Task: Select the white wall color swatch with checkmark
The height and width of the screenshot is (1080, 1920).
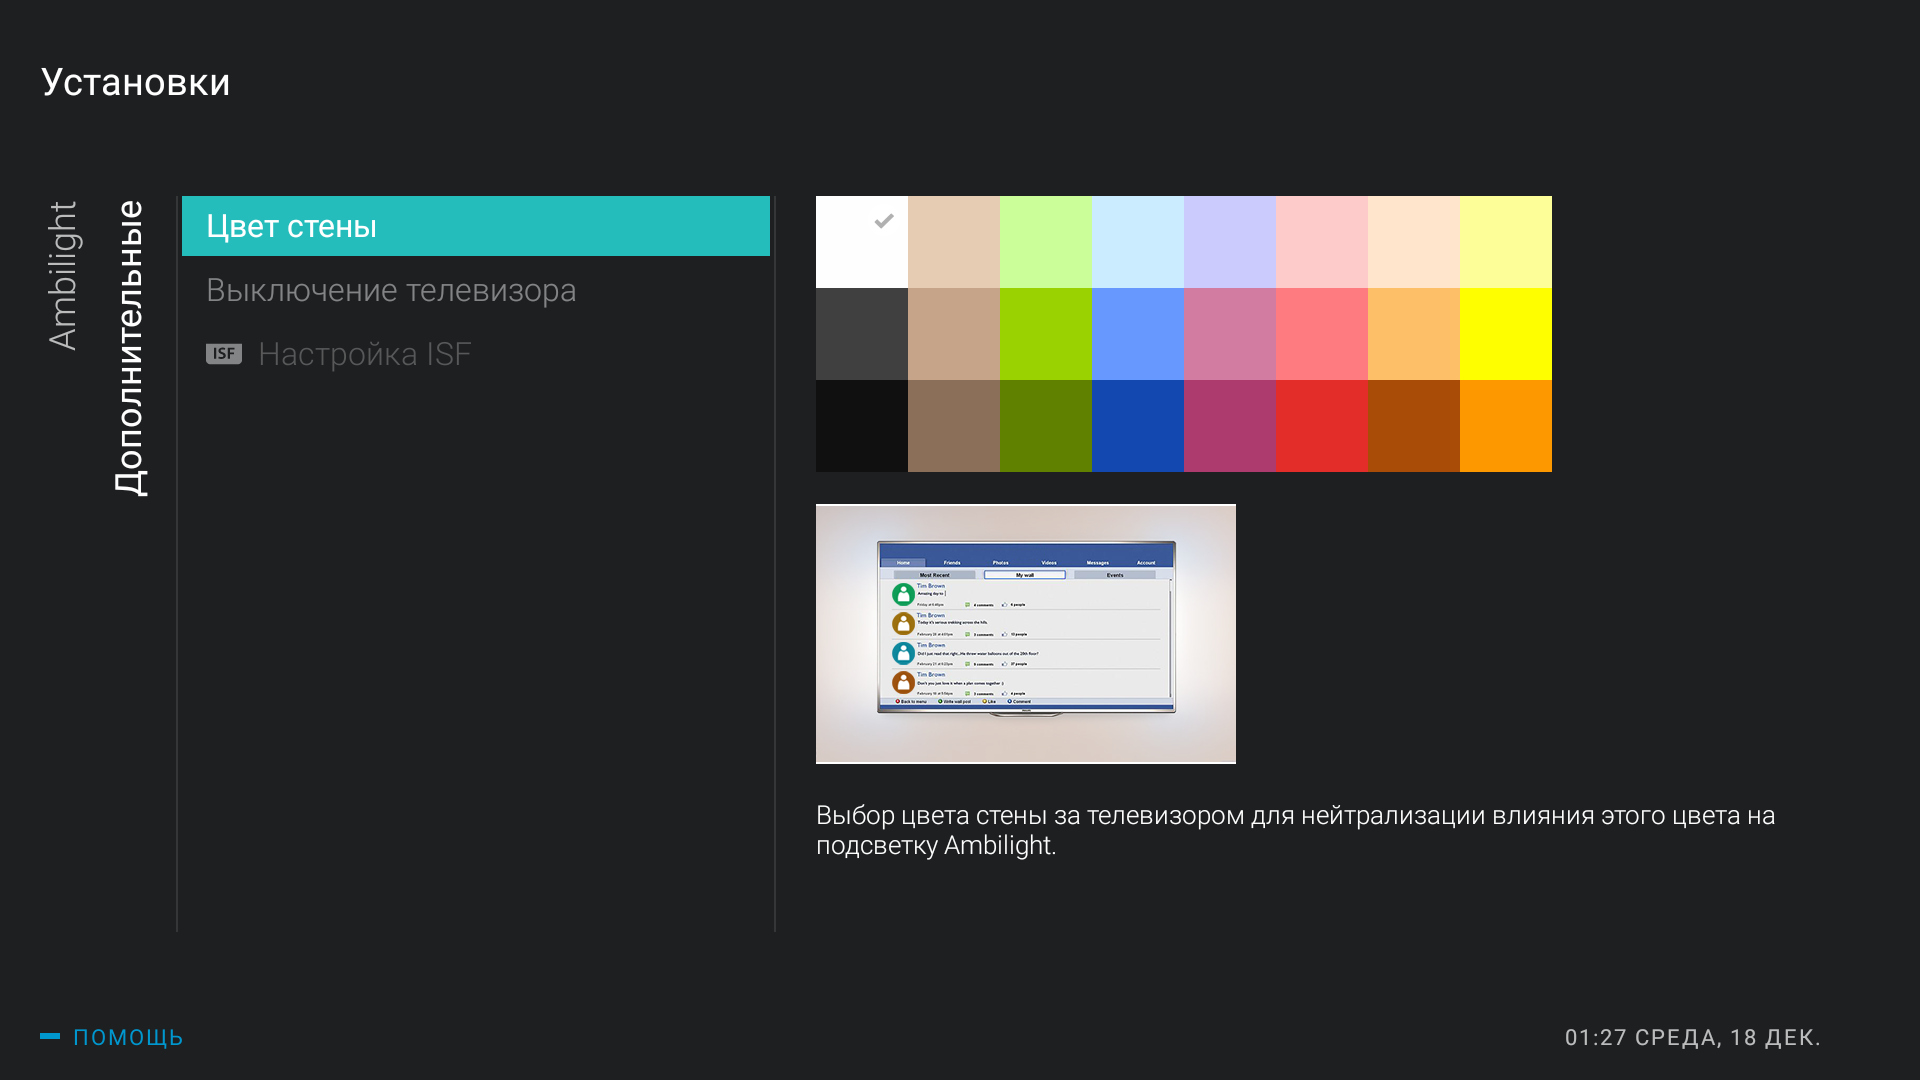Action: click(861, 242)
